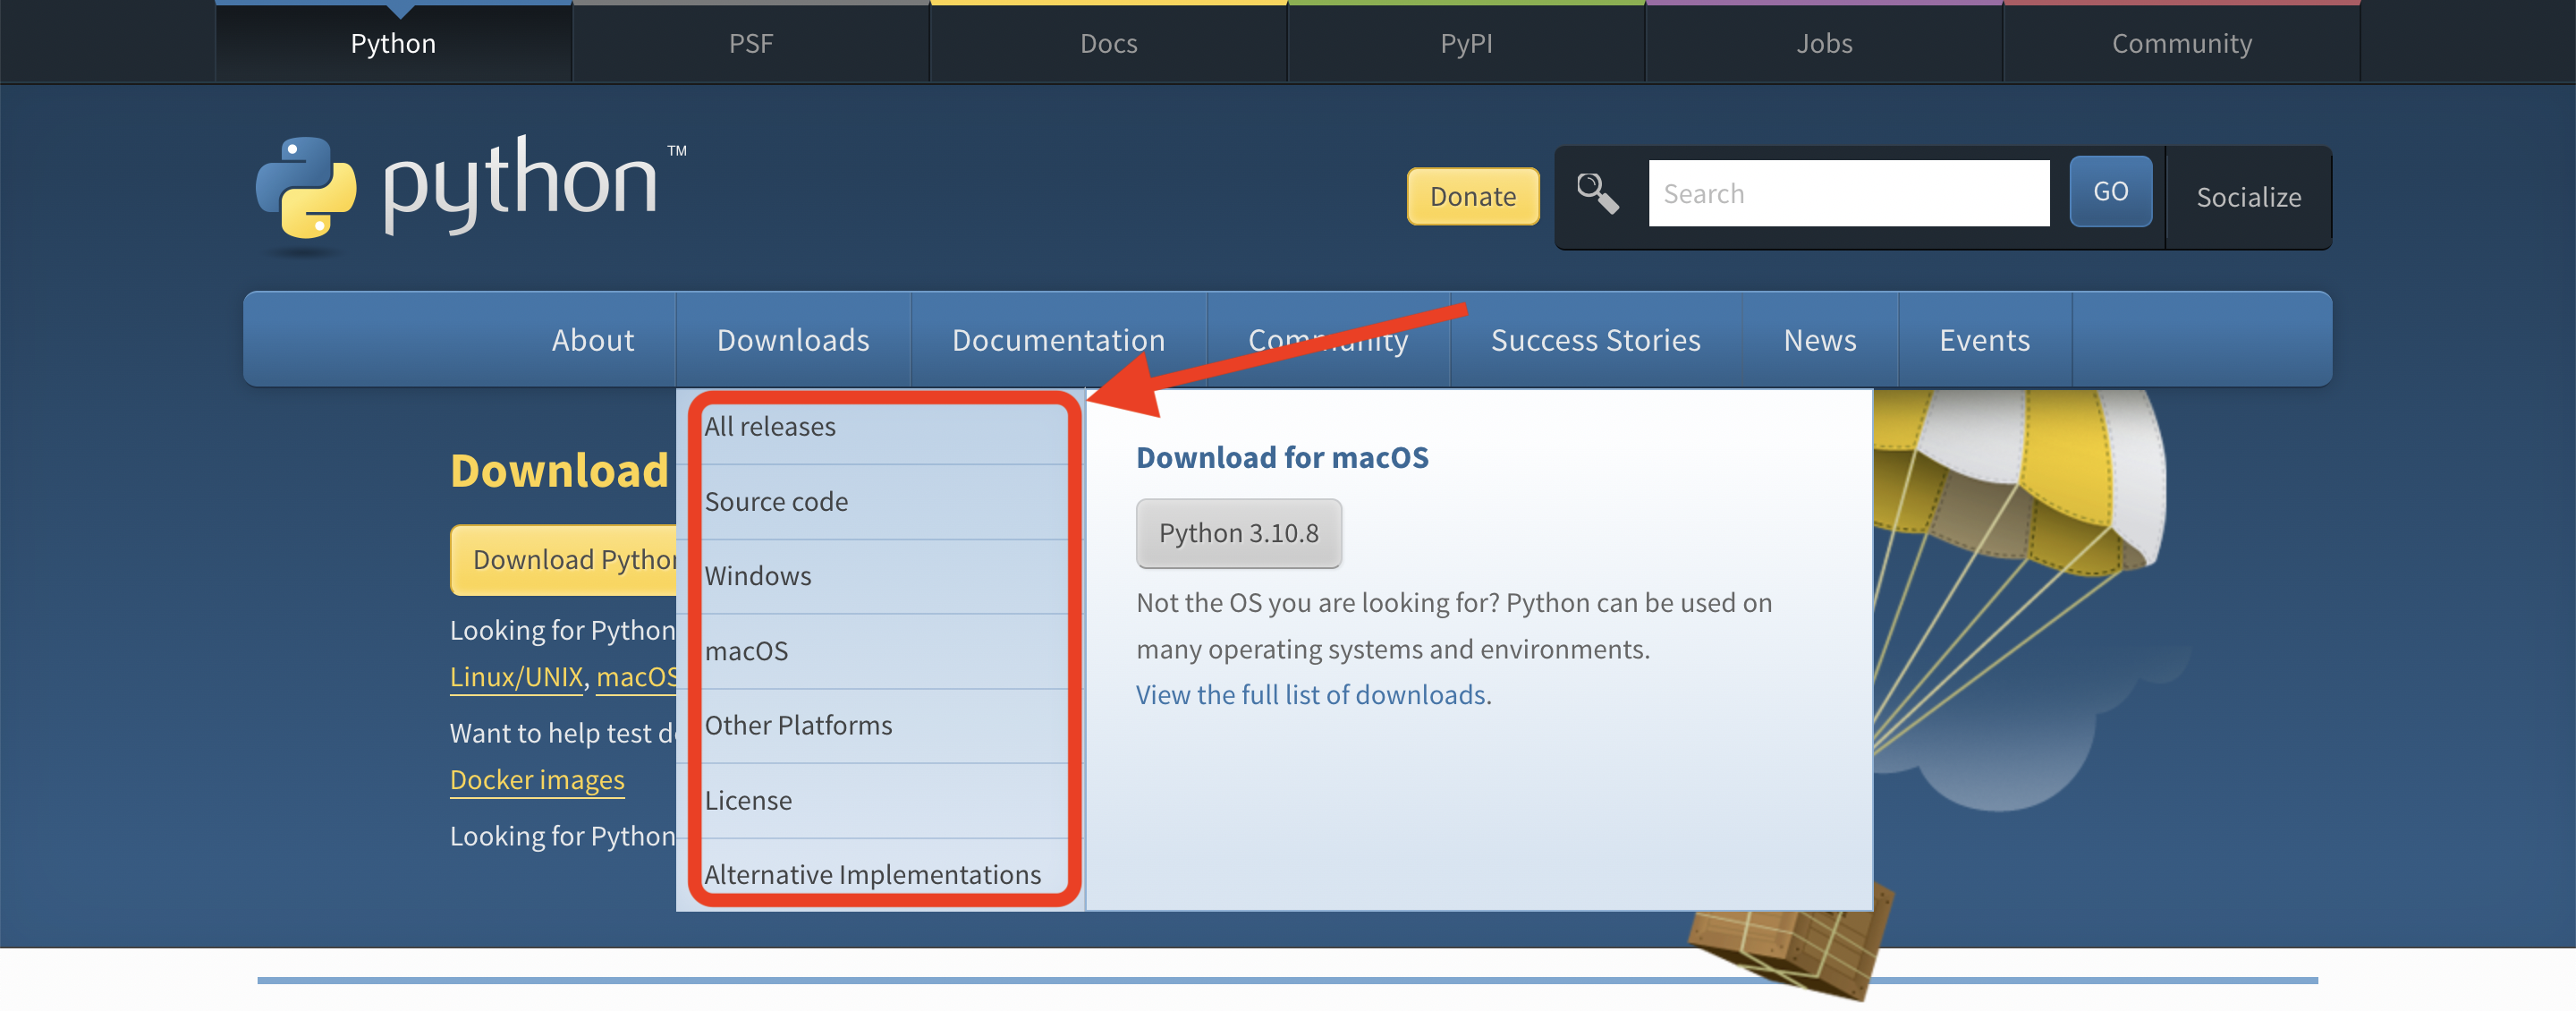The width and height of the screenshot is (2576, 1011).
Task: Go to the PyPI top tab
Action: click(x=1466, y=43)
